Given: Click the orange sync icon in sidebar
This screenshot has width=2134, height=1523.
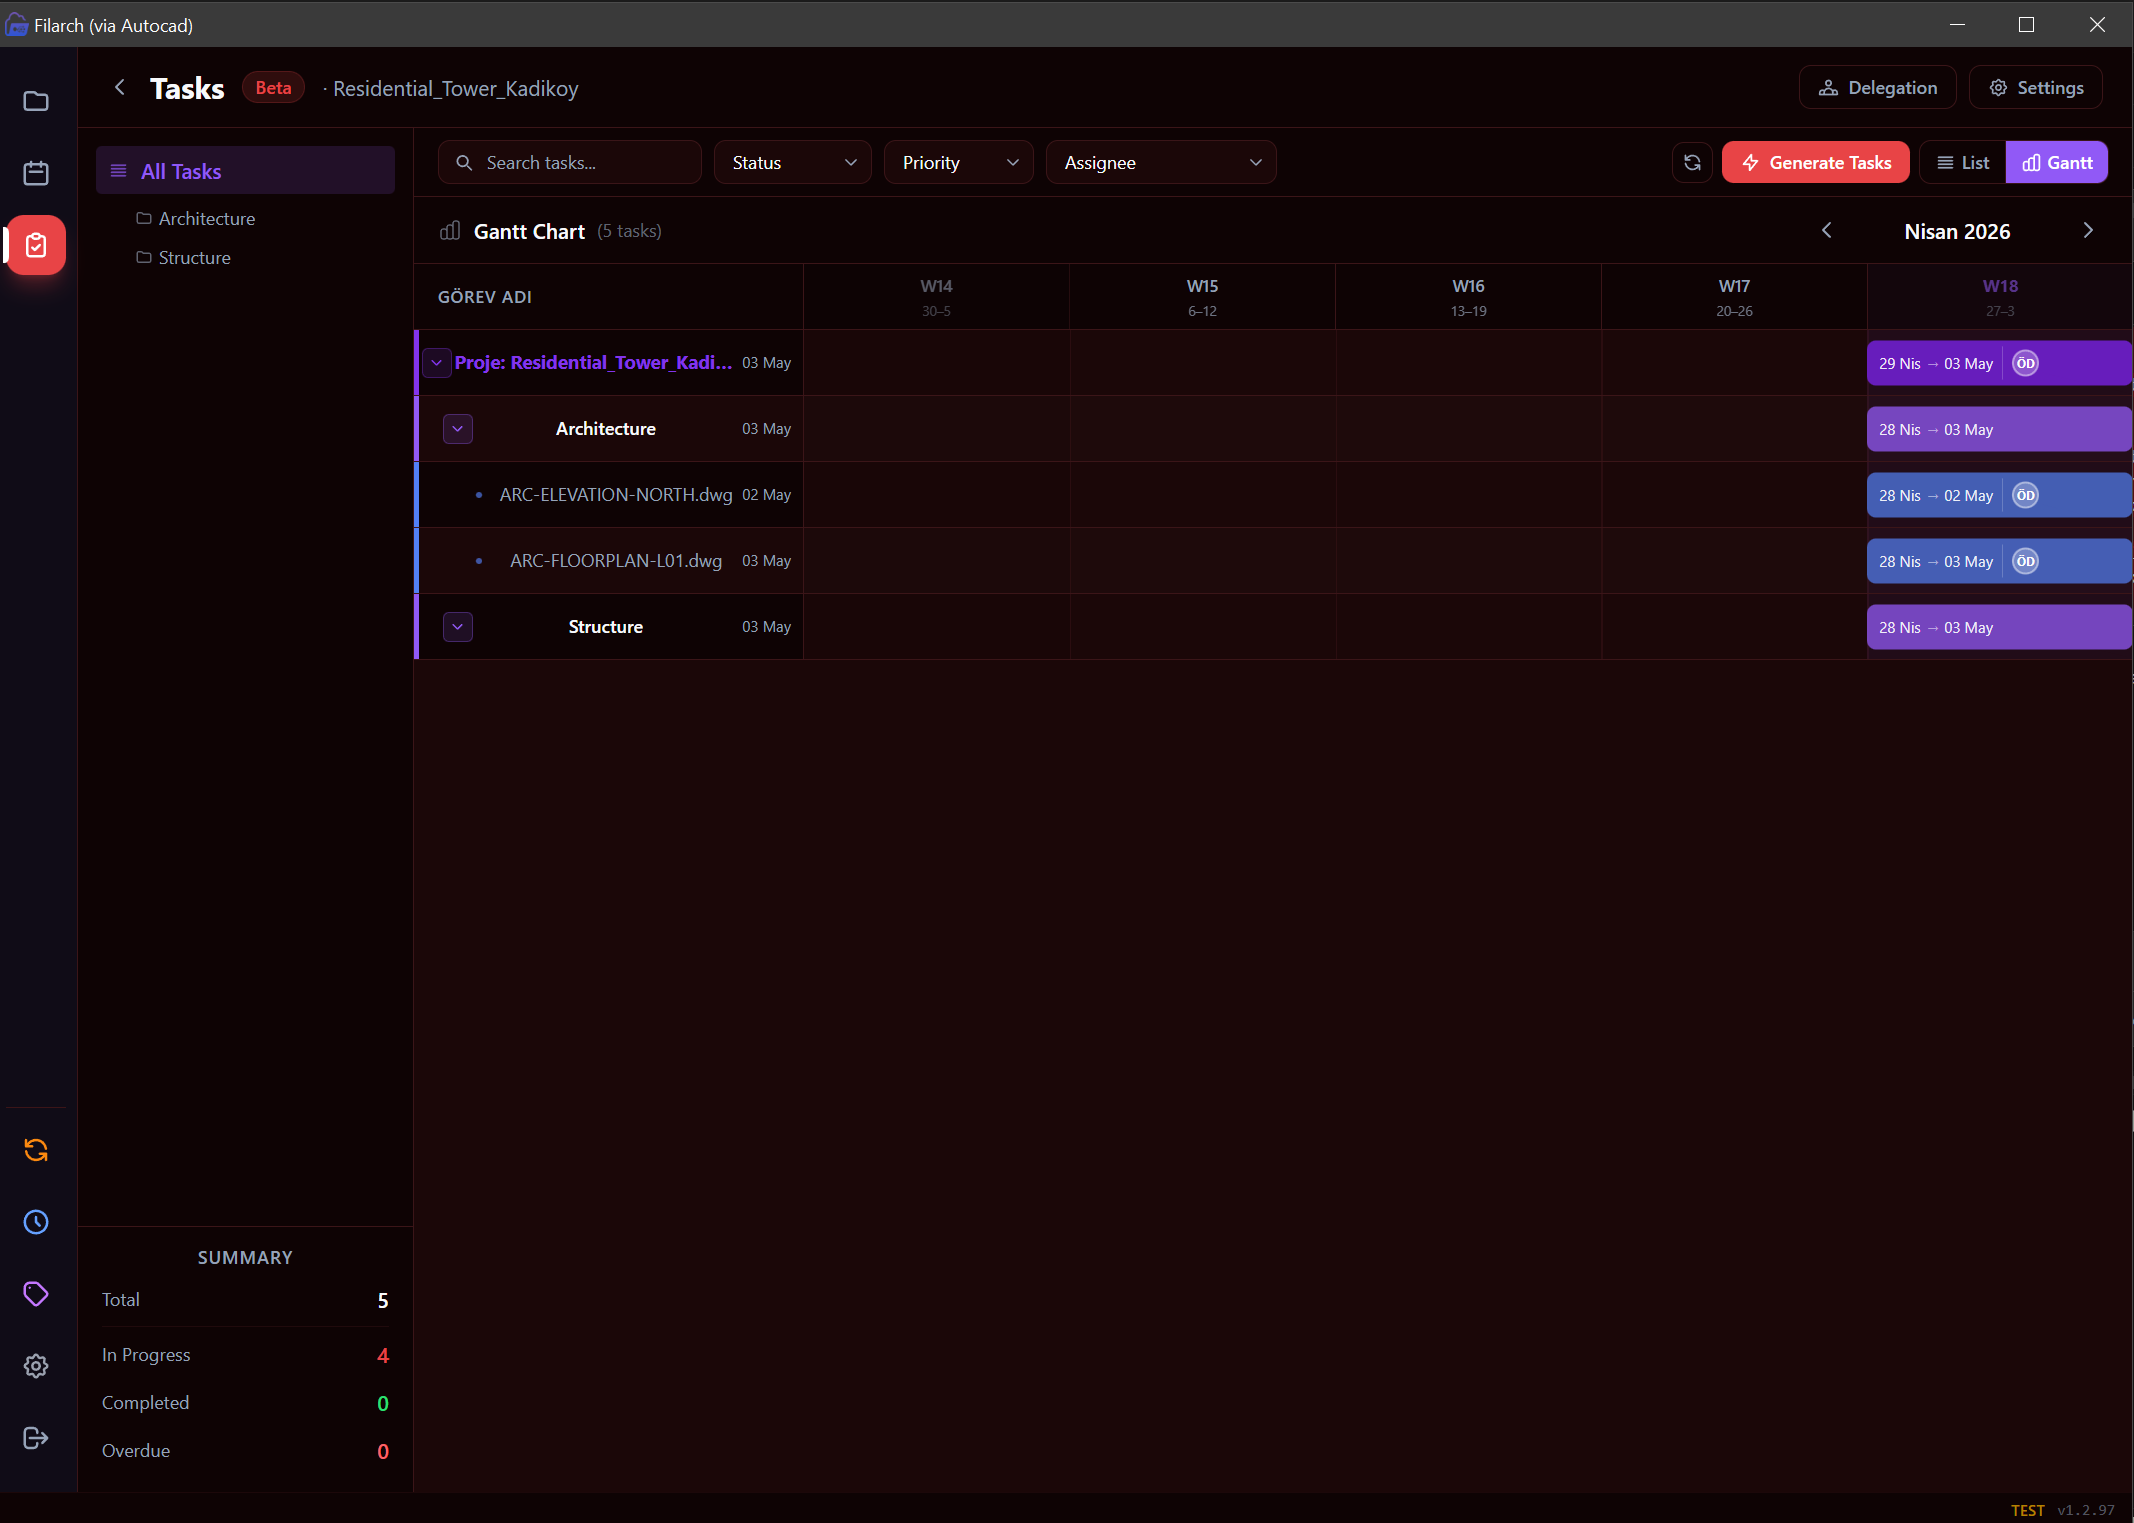Looking at the screenshot, I should (x=36, y=1150).
